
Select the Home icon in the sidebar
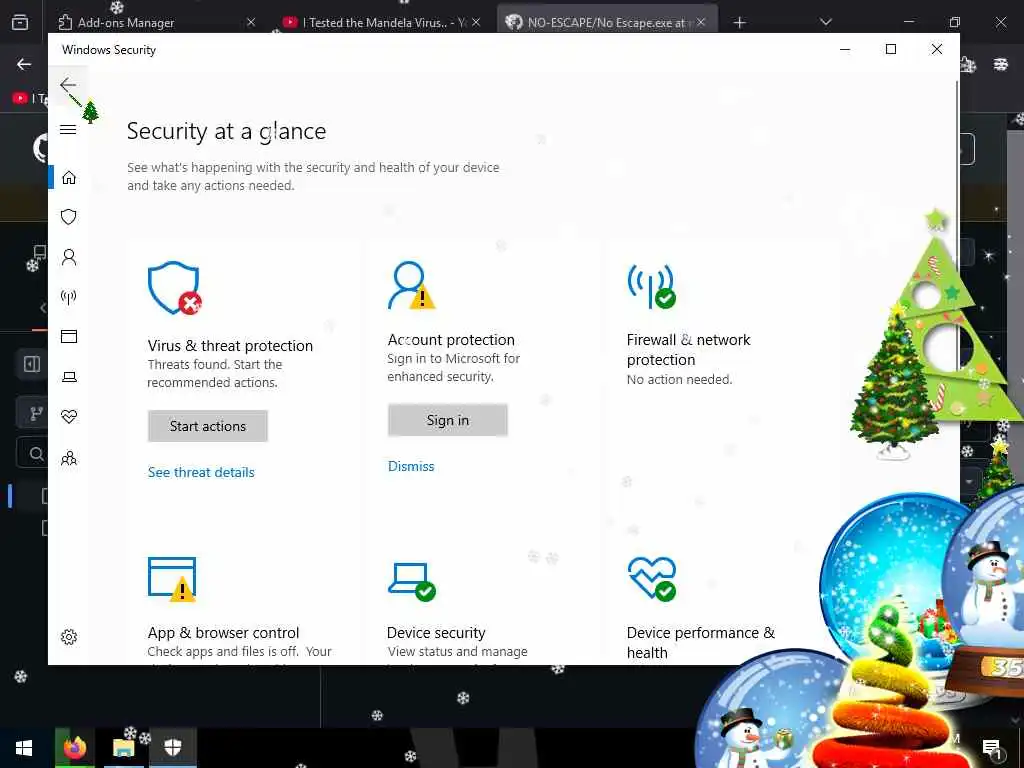[x=69, y=178]
